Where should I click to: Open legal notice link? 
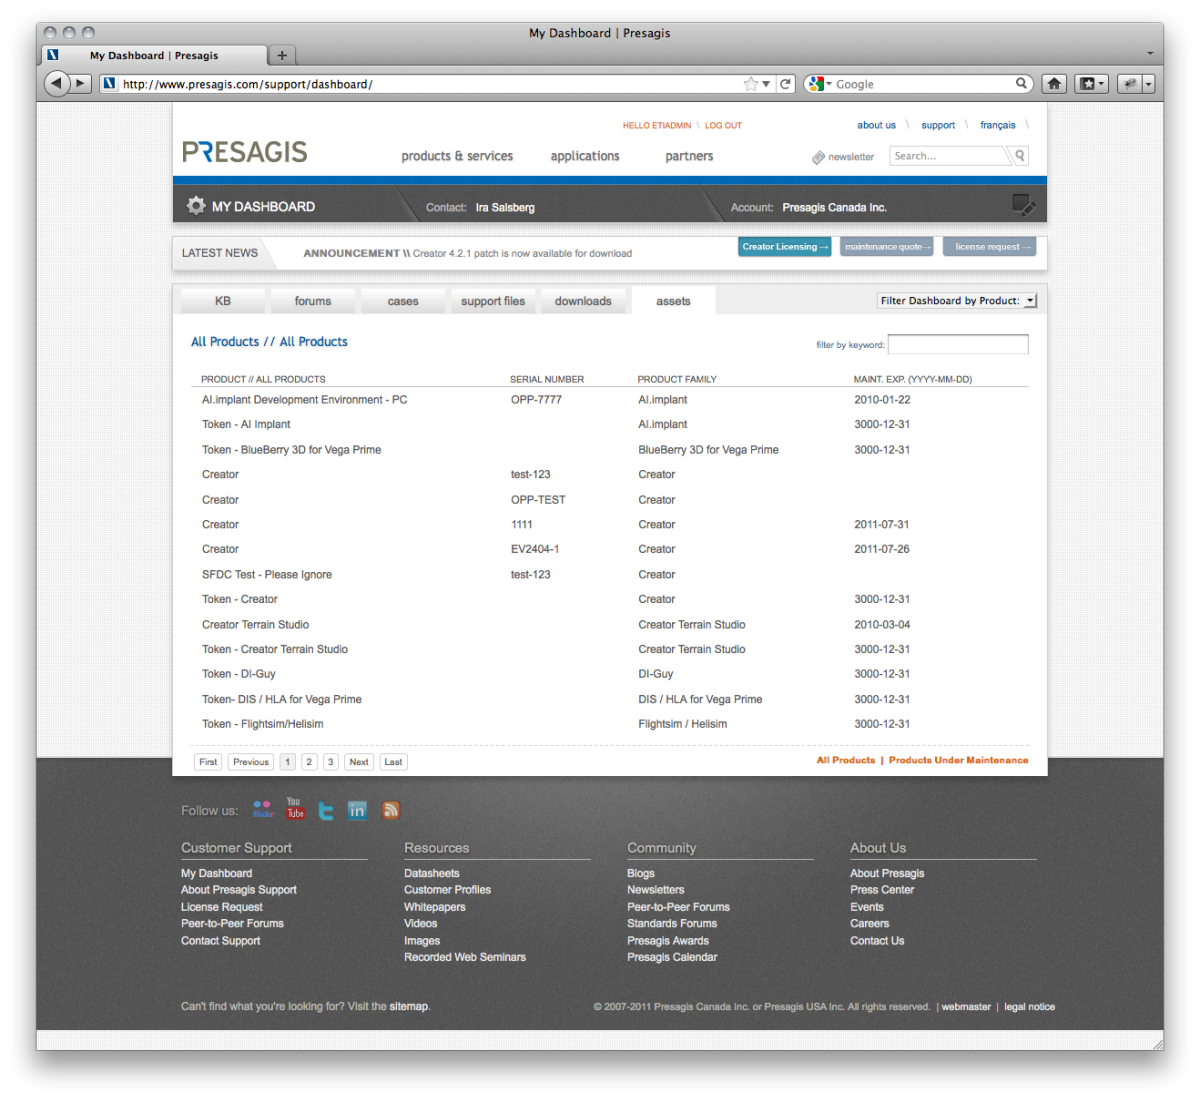point(1029,1007)
